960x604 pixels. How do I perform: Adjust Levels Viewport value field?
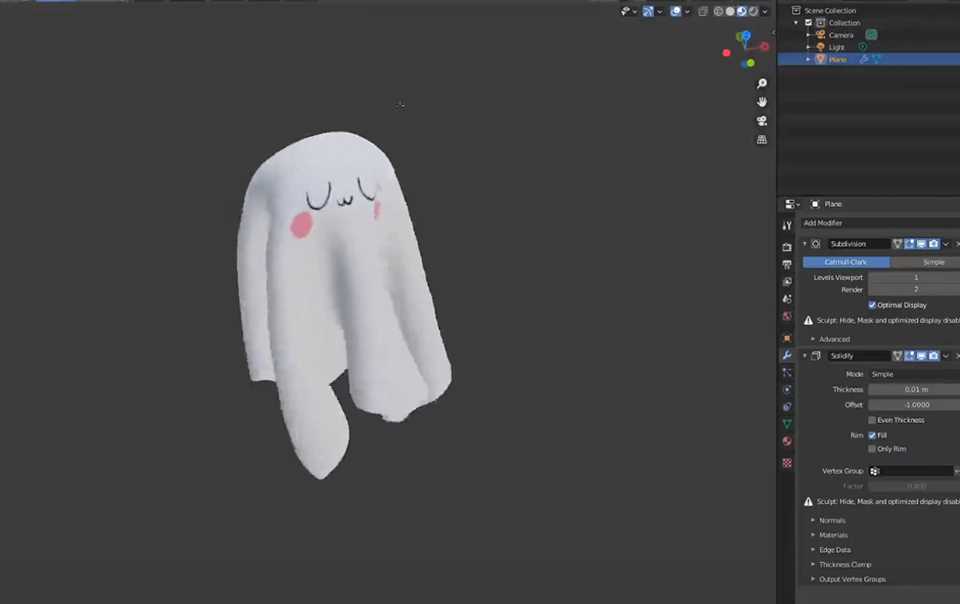(914, 277)
